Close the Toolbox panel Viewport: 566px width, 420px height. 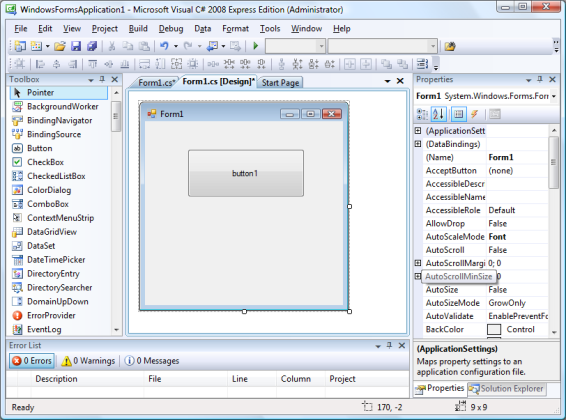click(x=115, y=79)
